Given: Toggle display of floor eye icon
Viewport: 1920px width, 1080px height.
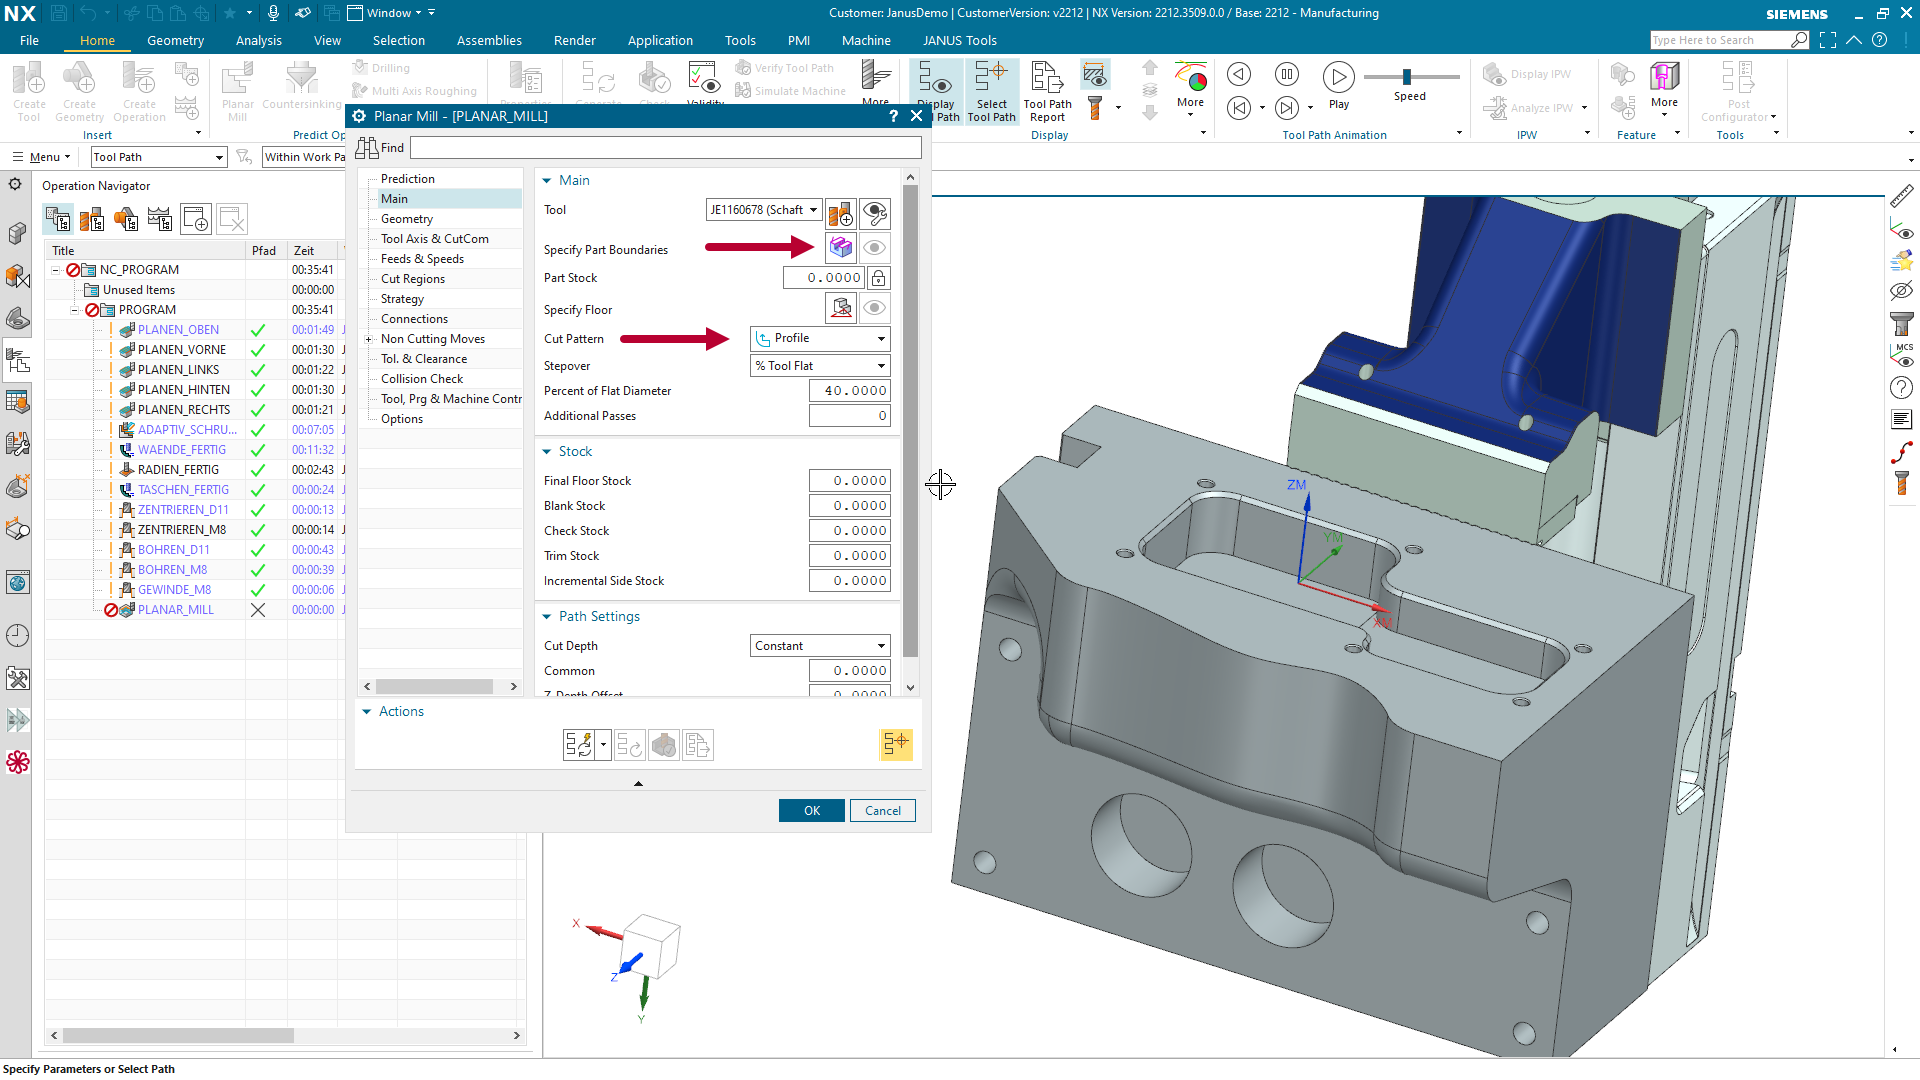Looking at the screenshot, I should (x=875, y=308).
